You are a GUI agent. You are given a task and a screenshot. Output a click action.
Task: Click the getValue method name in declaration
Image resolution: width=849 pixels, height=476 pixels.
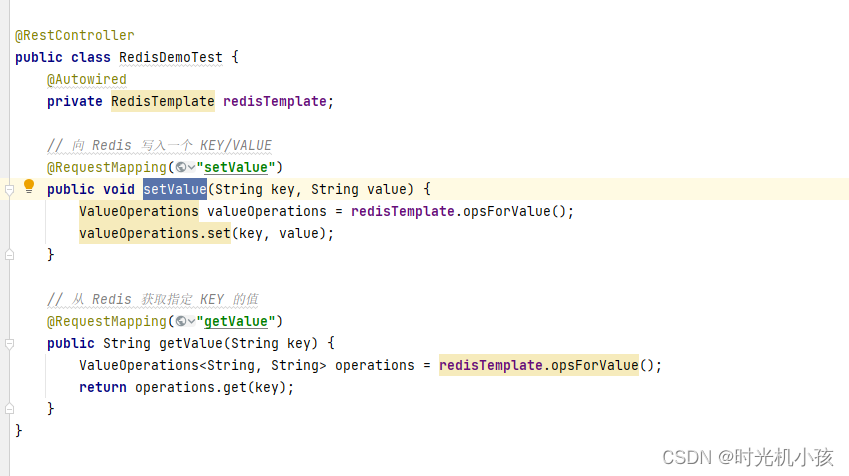coord(191,343)
